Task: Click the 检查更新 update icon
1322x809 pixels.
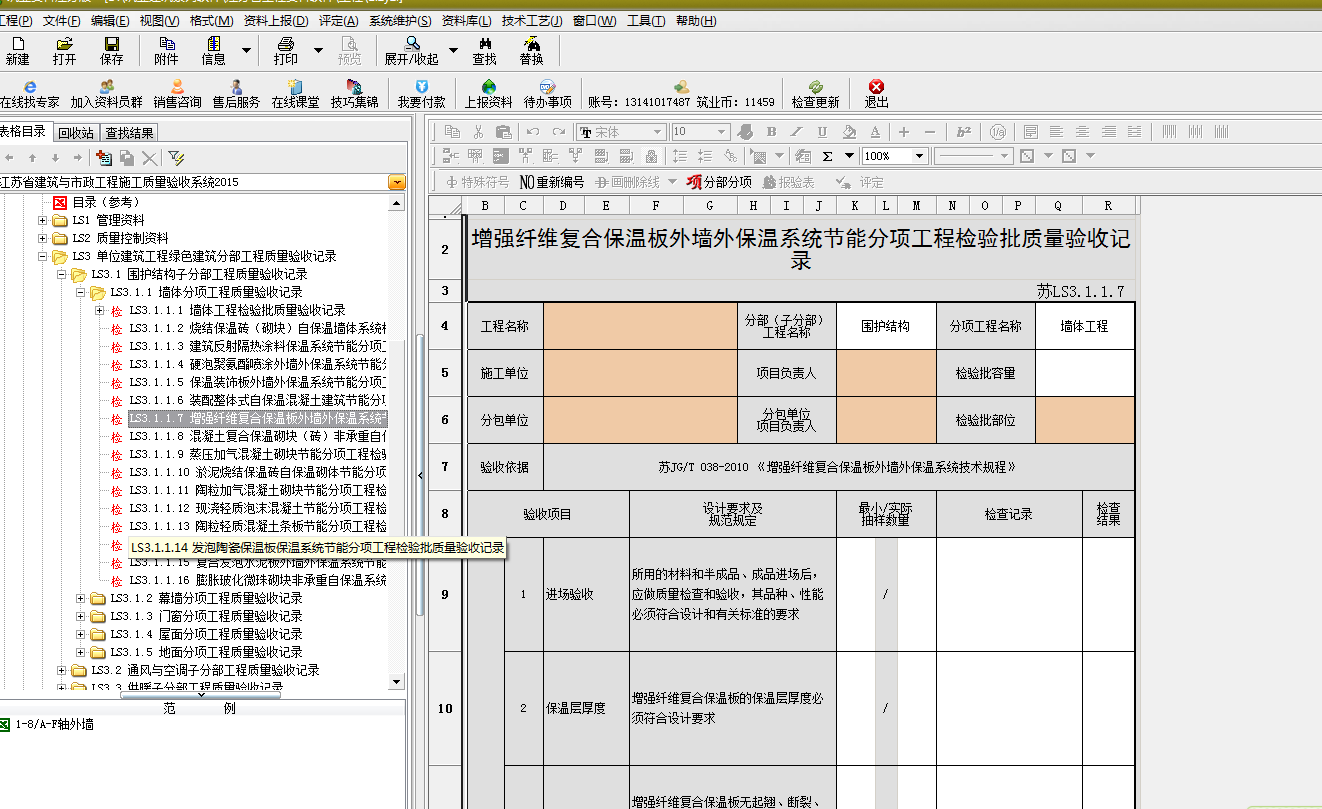Action: [x=815, y=94]
